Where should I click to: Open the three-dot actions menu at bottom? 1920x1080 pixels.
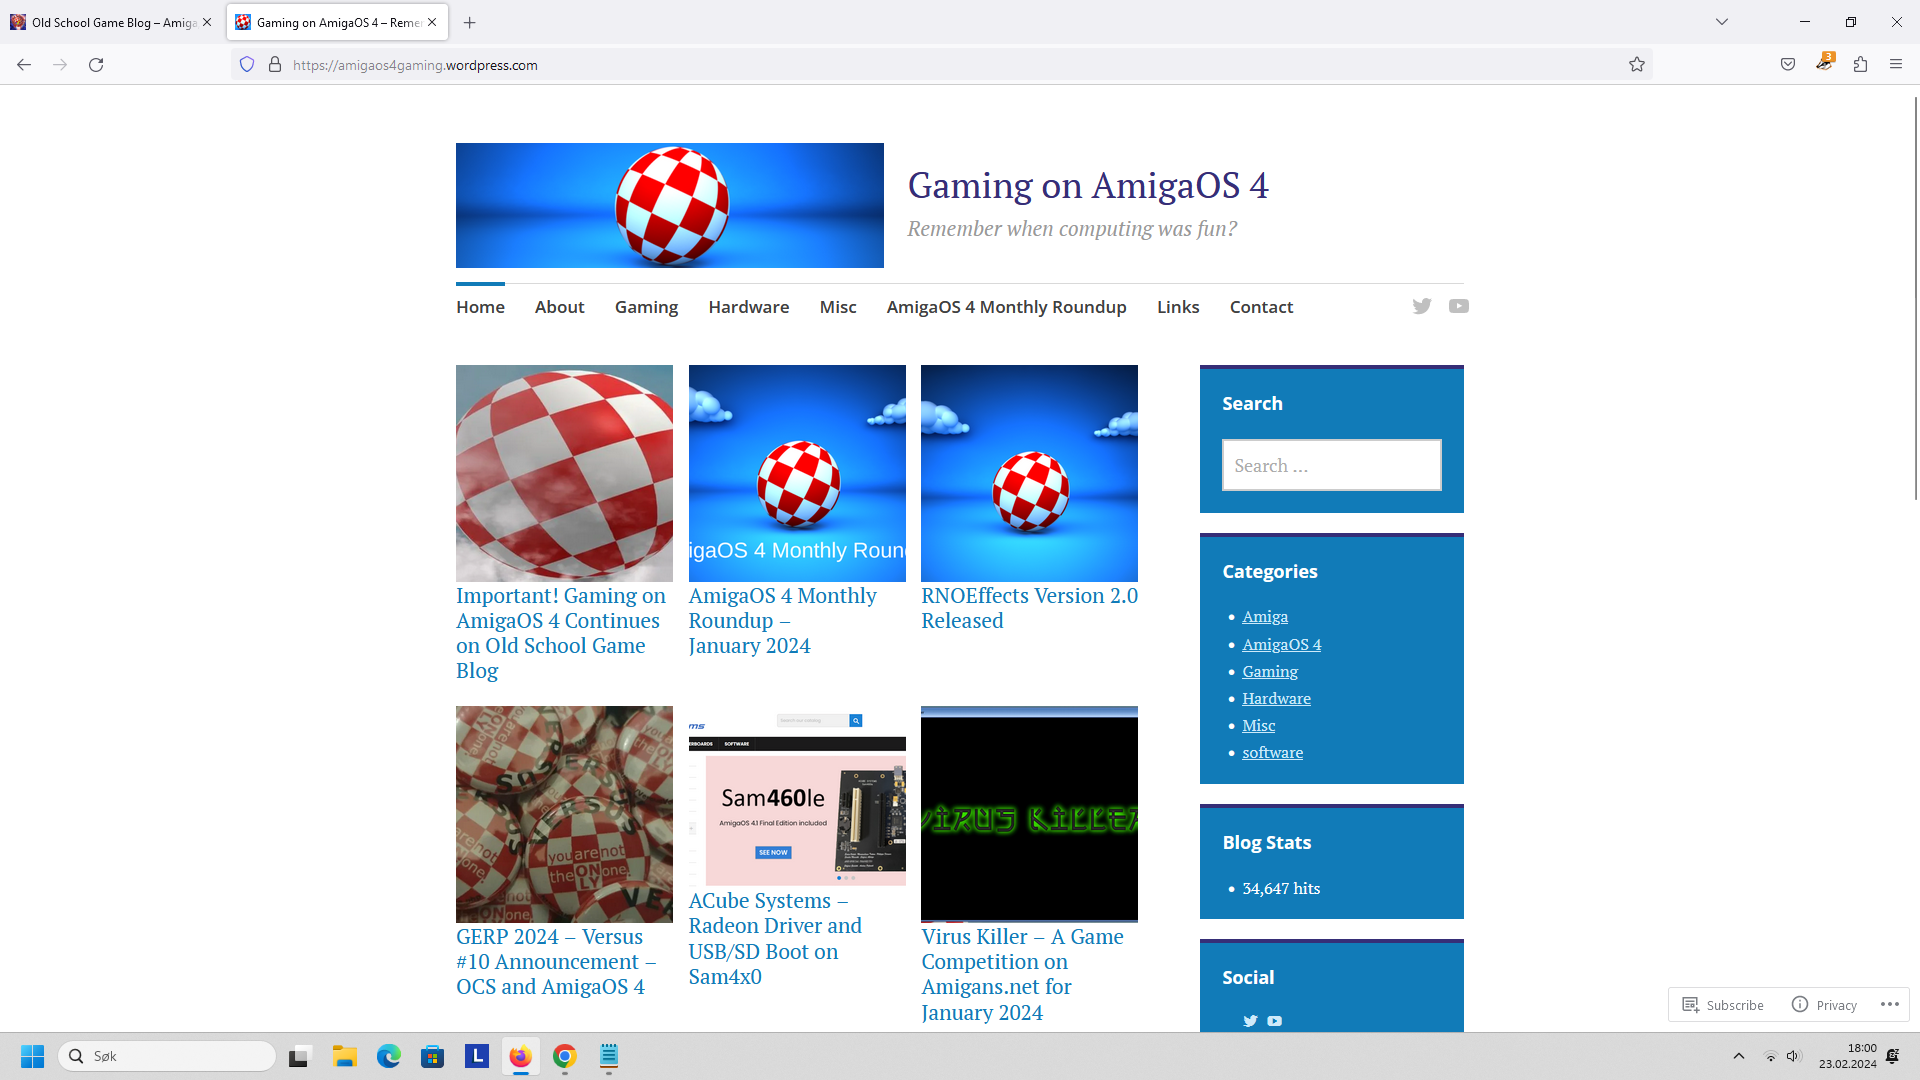pos(1889,1004)
